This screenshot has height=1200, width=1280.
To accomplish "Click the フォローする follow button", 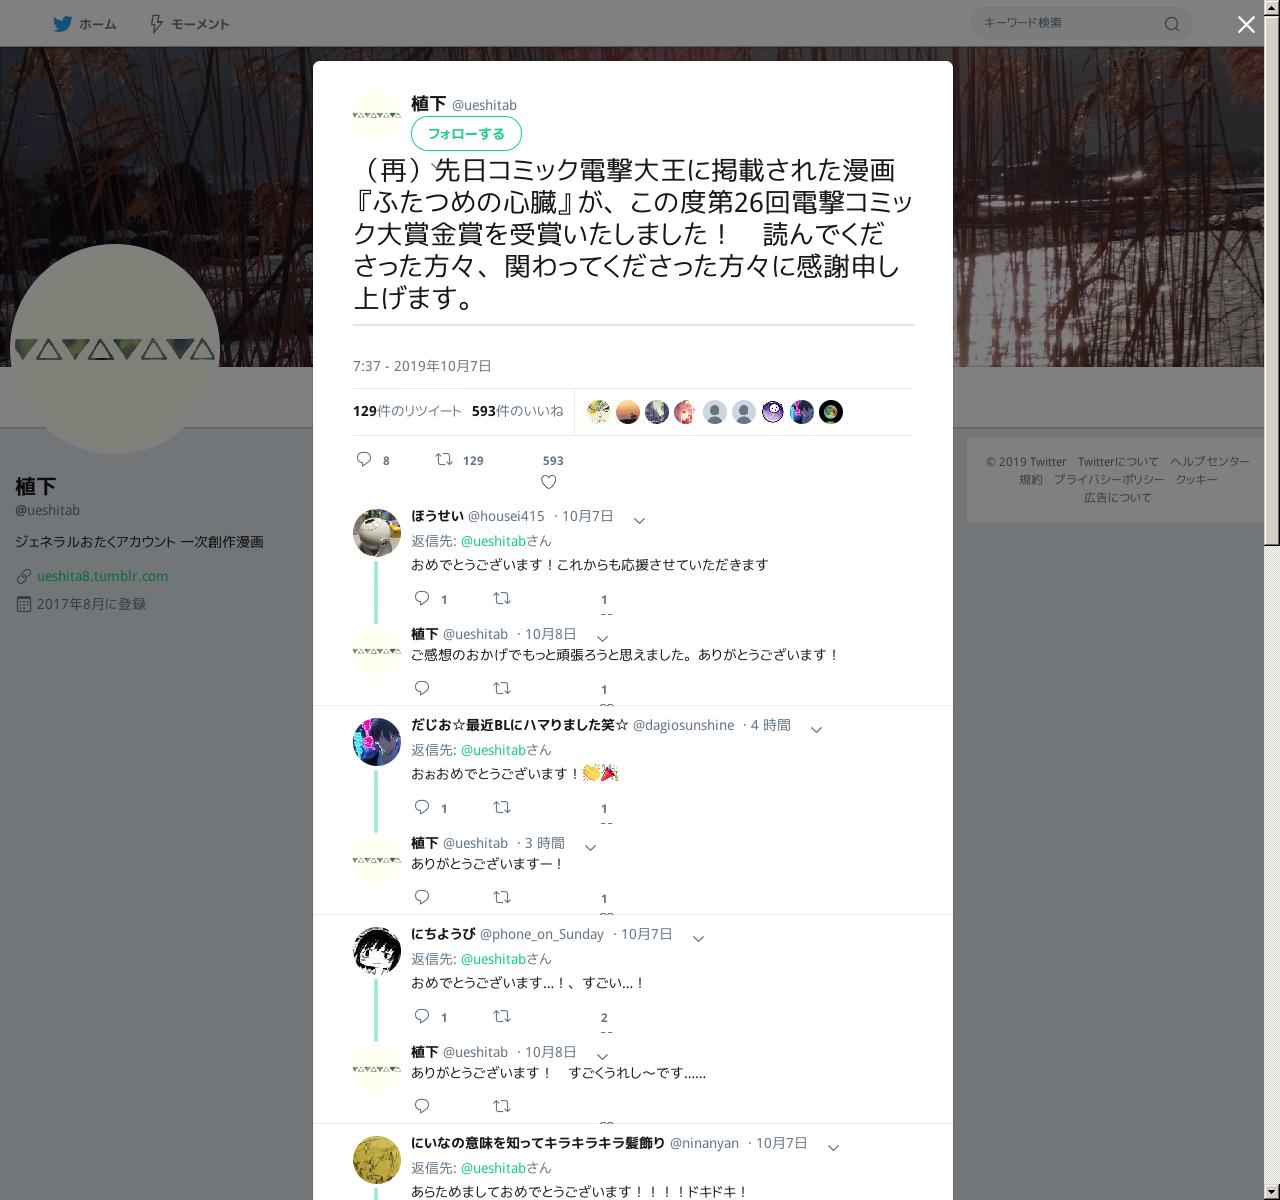I will (466, 133).
